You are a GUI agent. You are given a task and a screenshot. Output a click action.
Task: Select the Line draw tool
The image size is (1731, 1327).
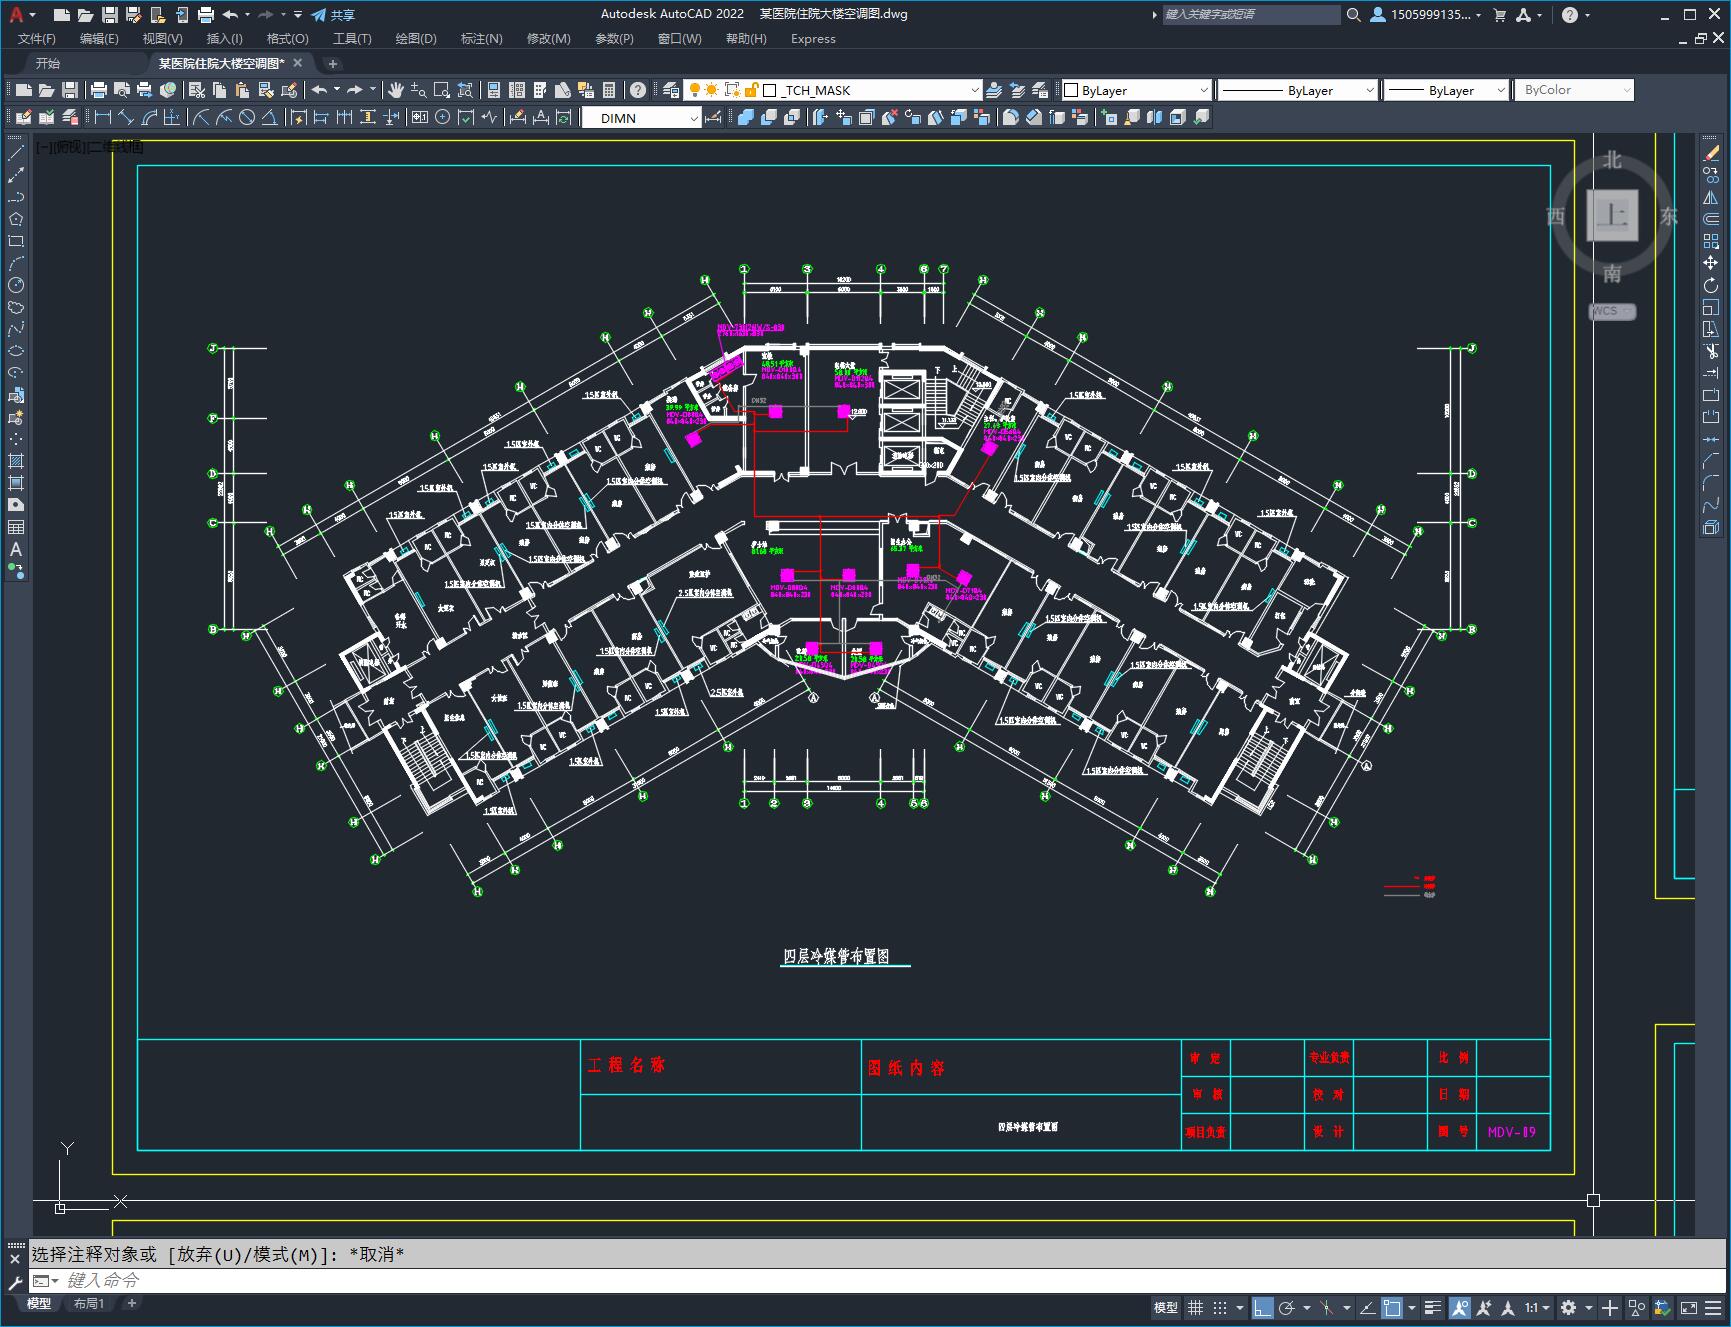pos(16,153)
